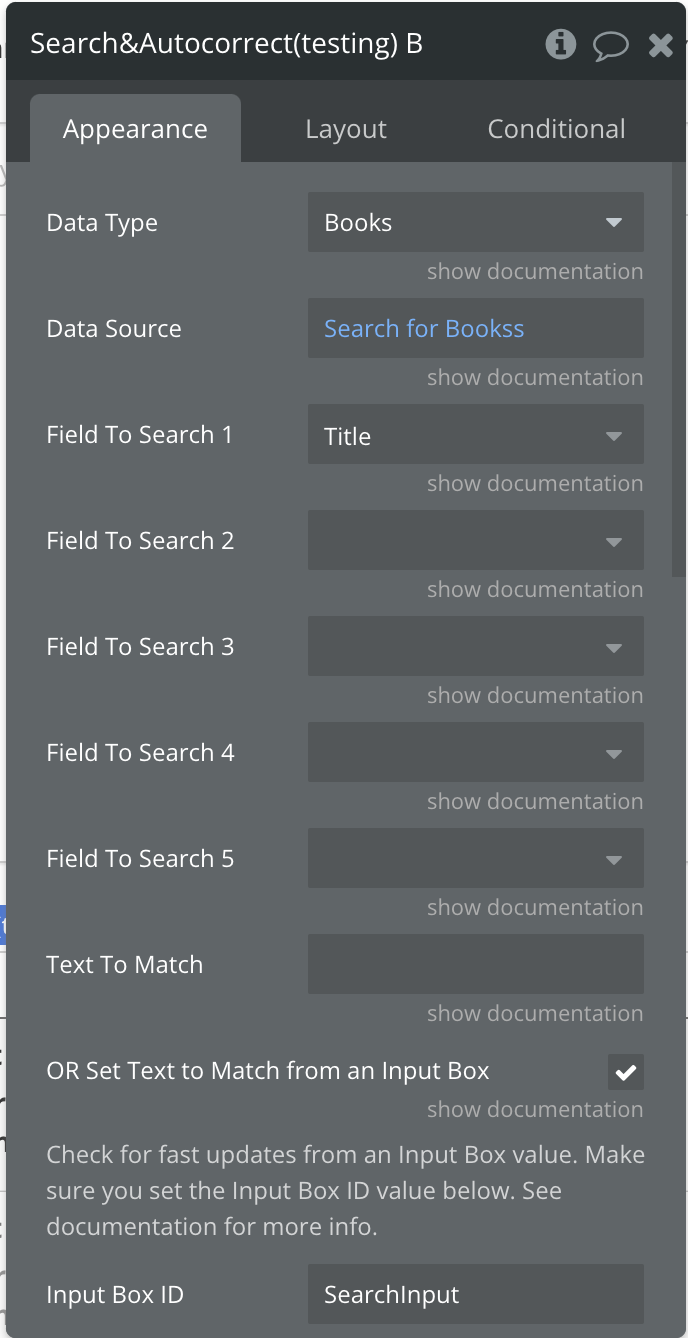Switch to the Layout tab
Screen dimensions: 688x1338
coord(346,129)
